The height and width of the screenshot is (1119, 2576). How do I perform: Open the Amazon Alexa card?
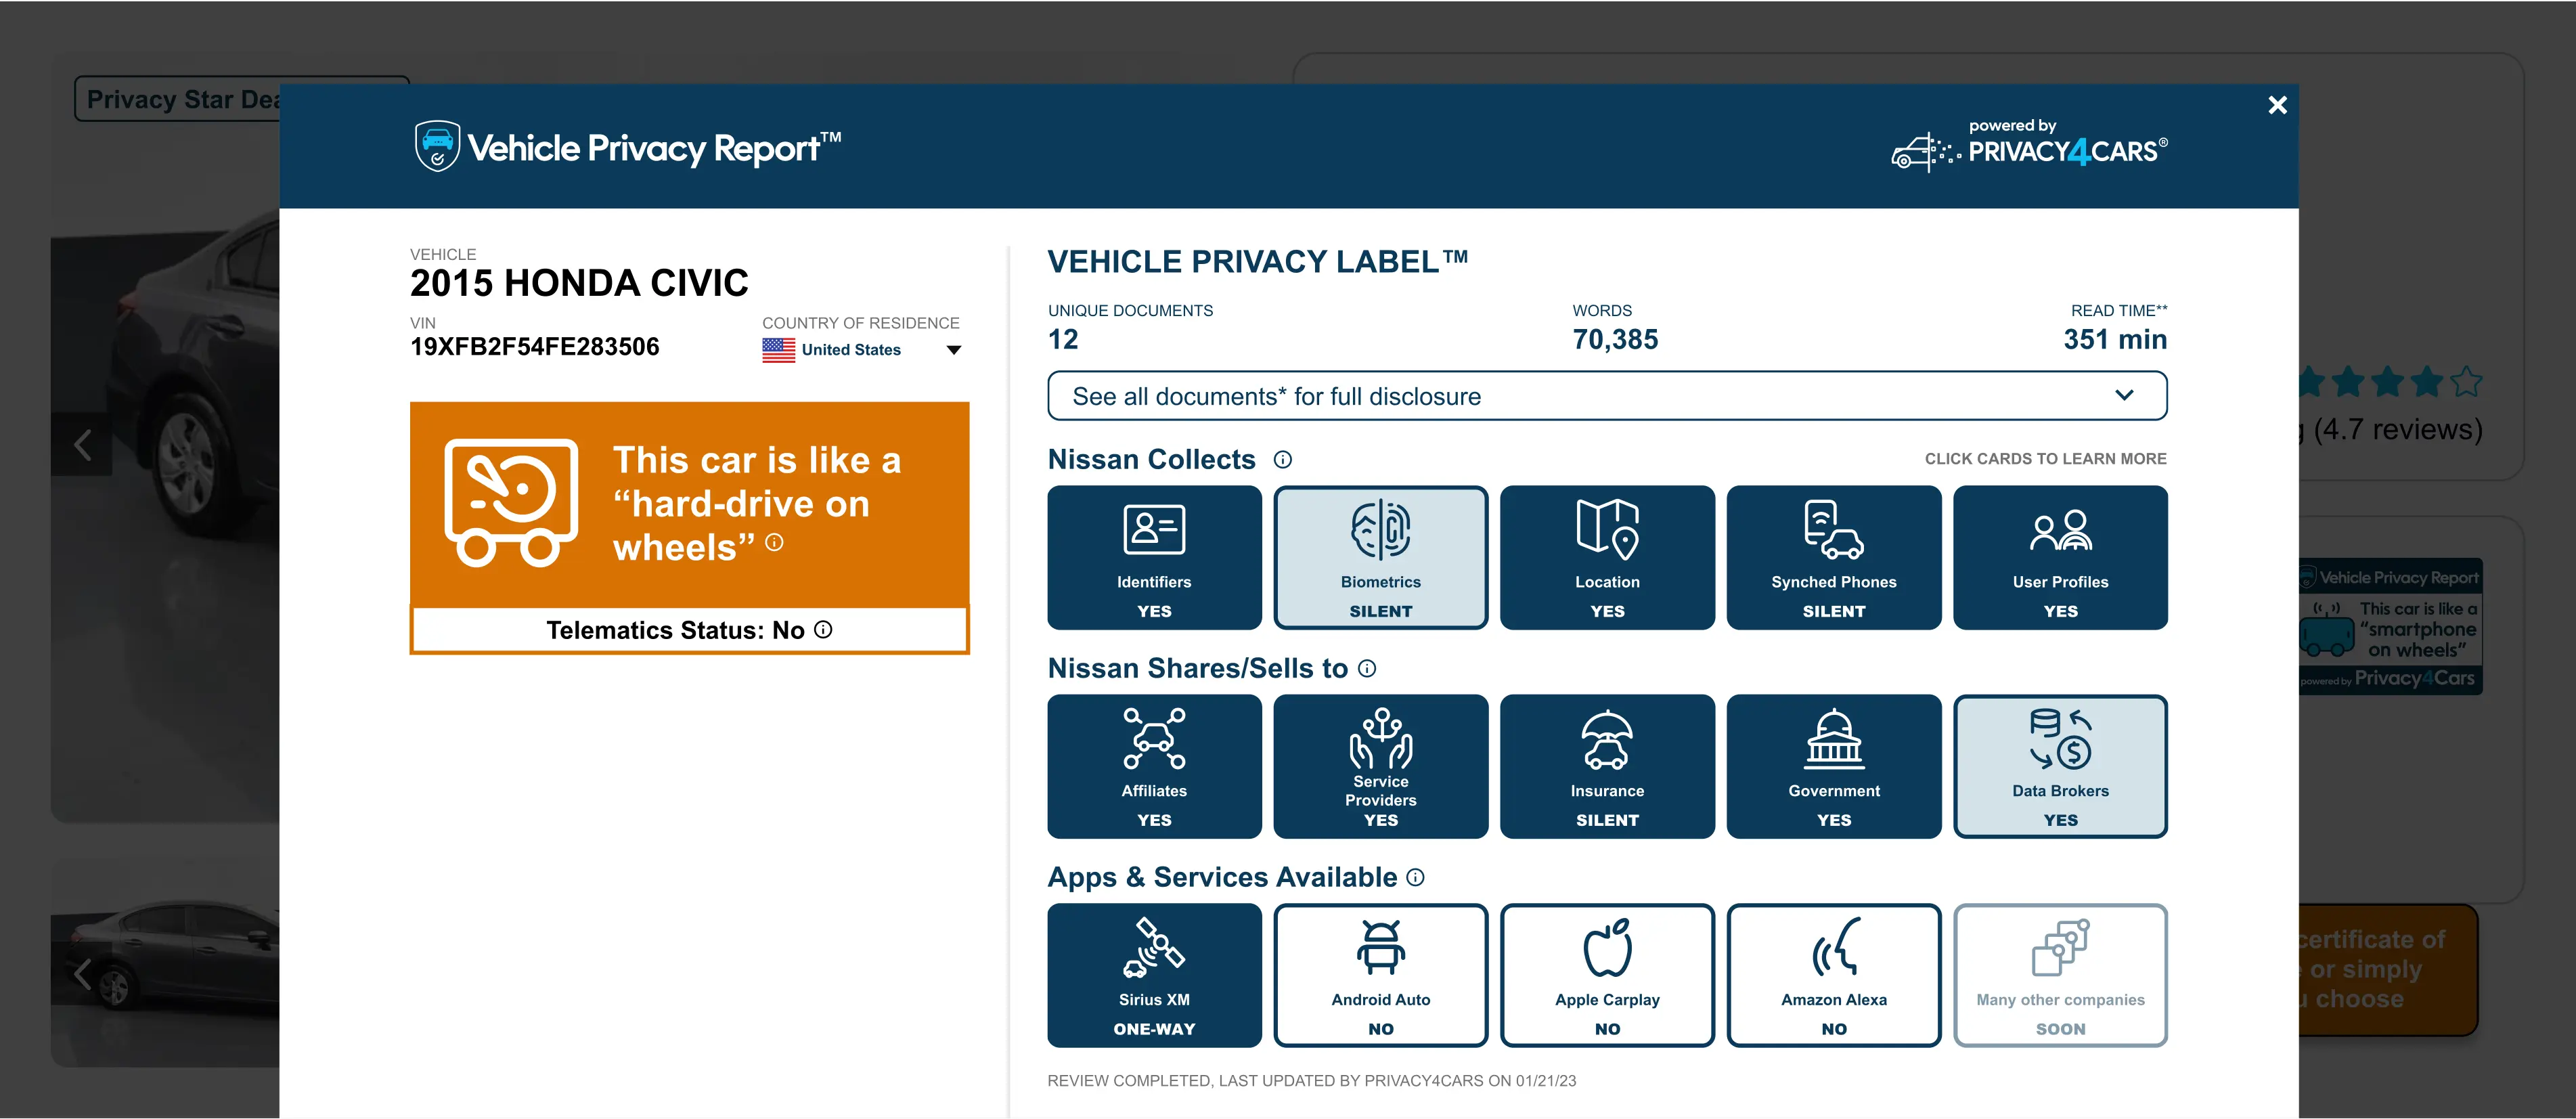click(1833, 975)
